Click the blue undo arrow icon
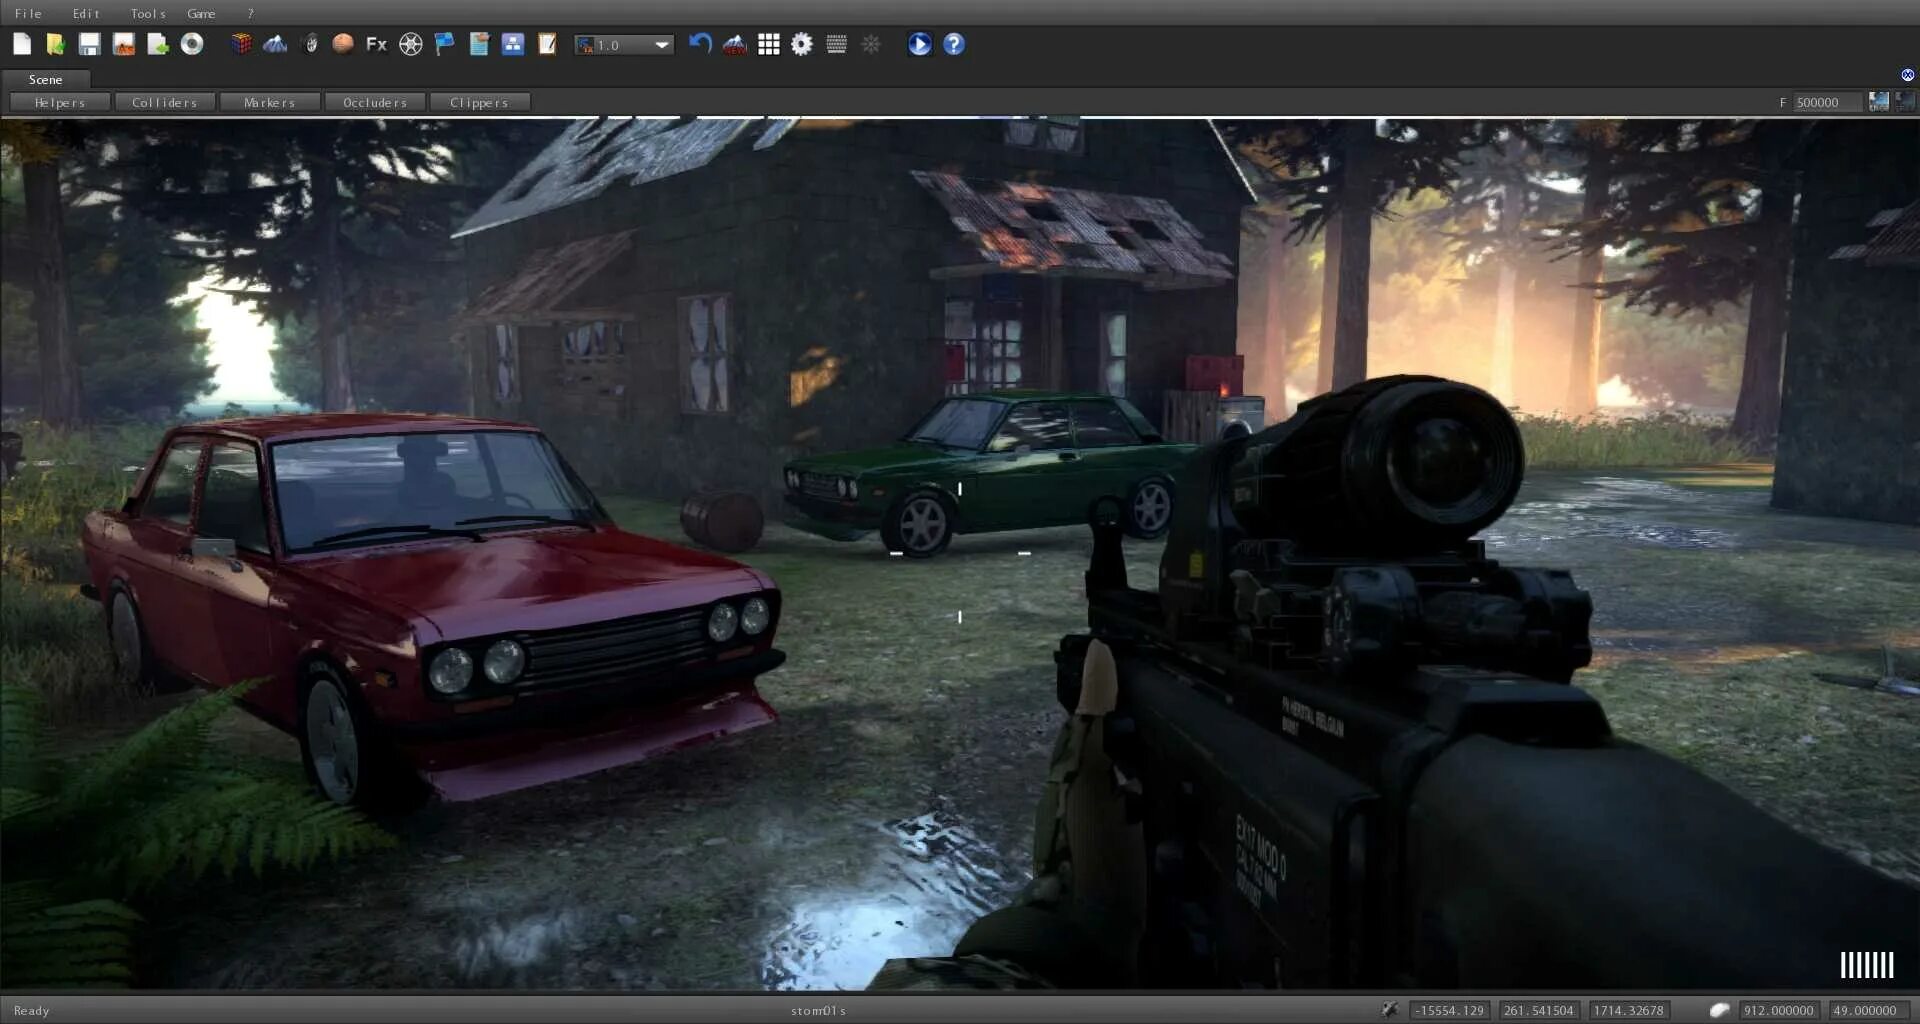 click(700, 44)
